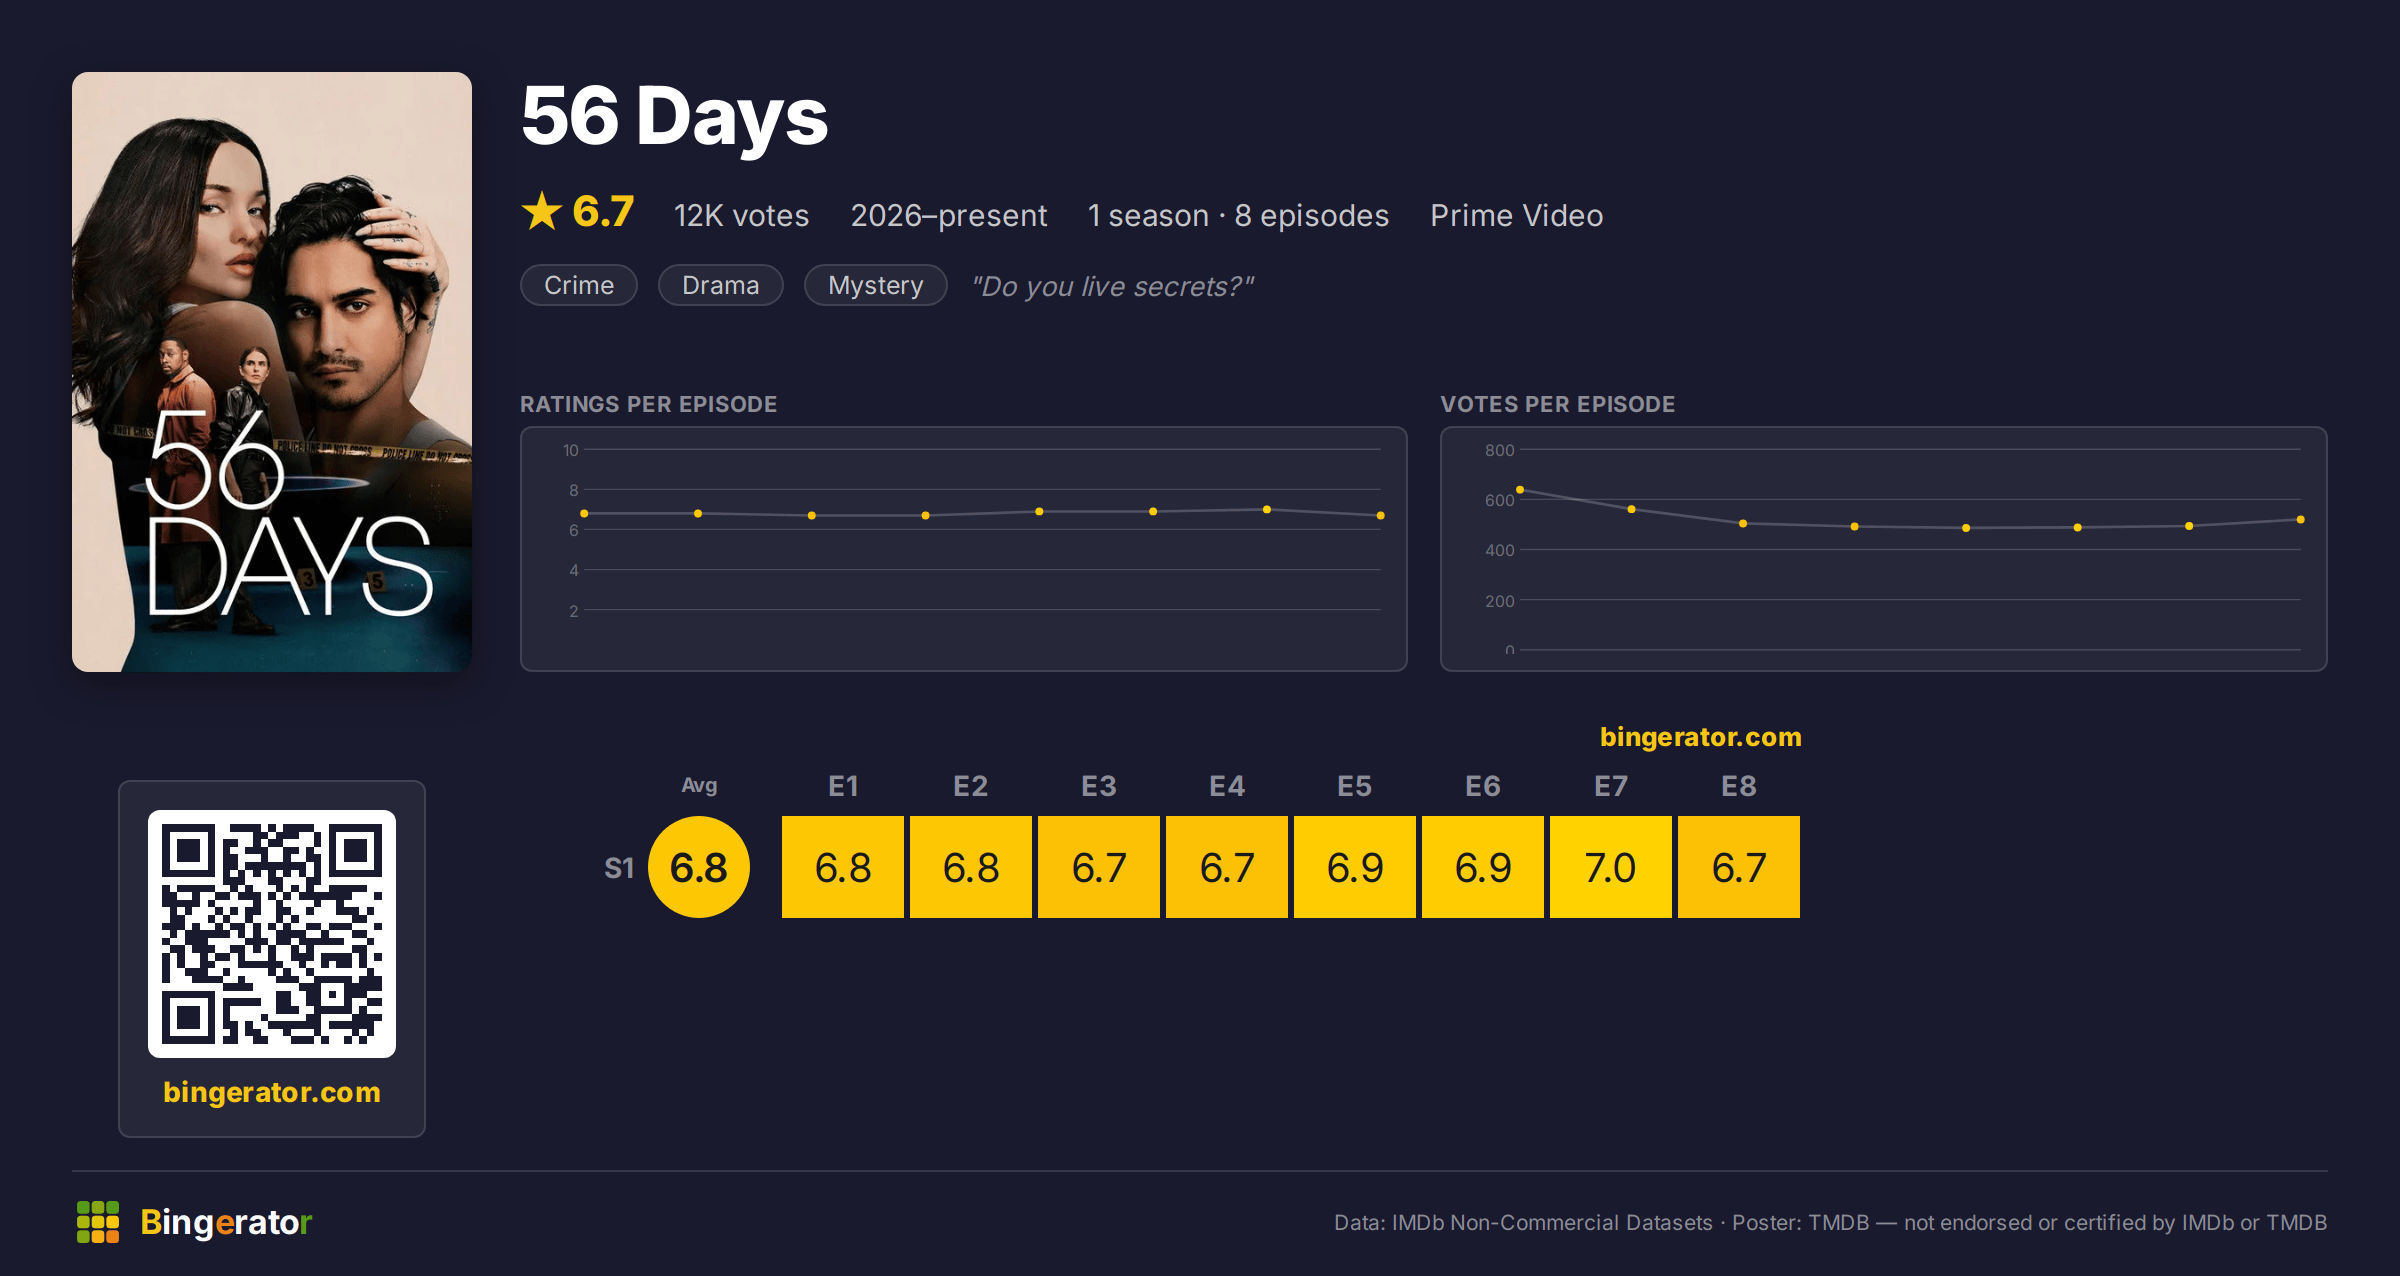2400x1276 pixels.
Task: Select the Mystery genre tag
Action: click(x=876, y=285)
